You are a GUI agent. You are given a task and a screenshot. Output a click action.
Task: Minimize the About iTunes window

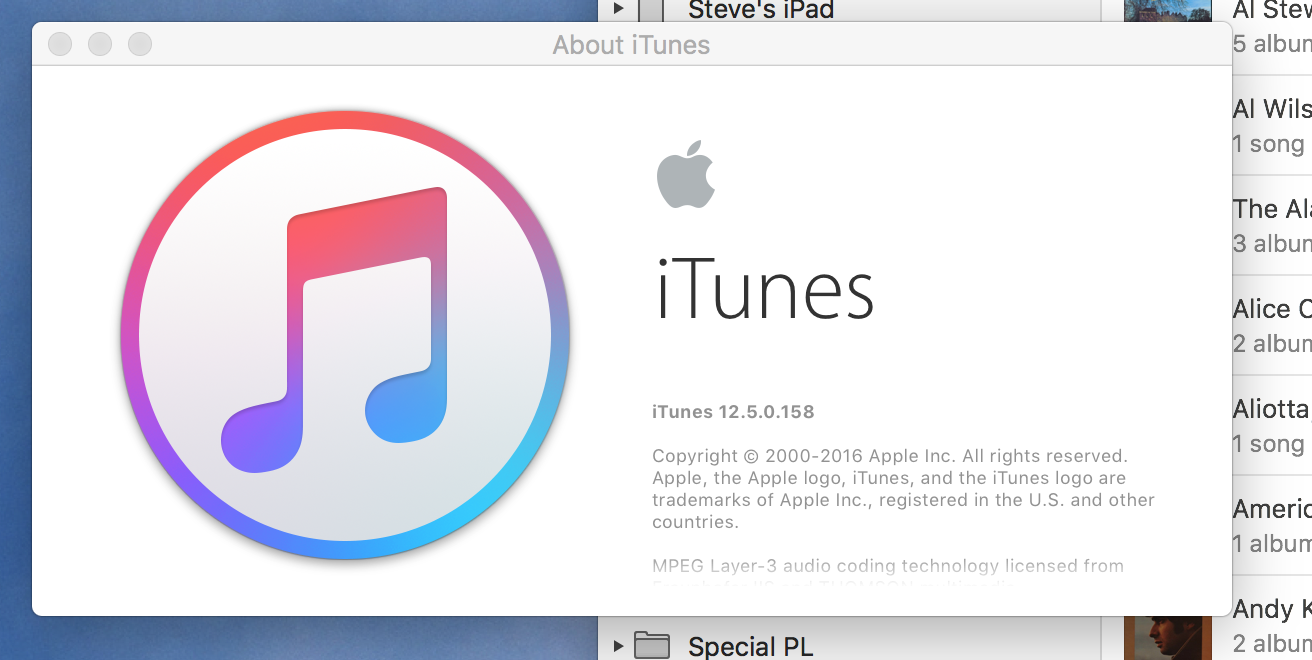point(100,44)
